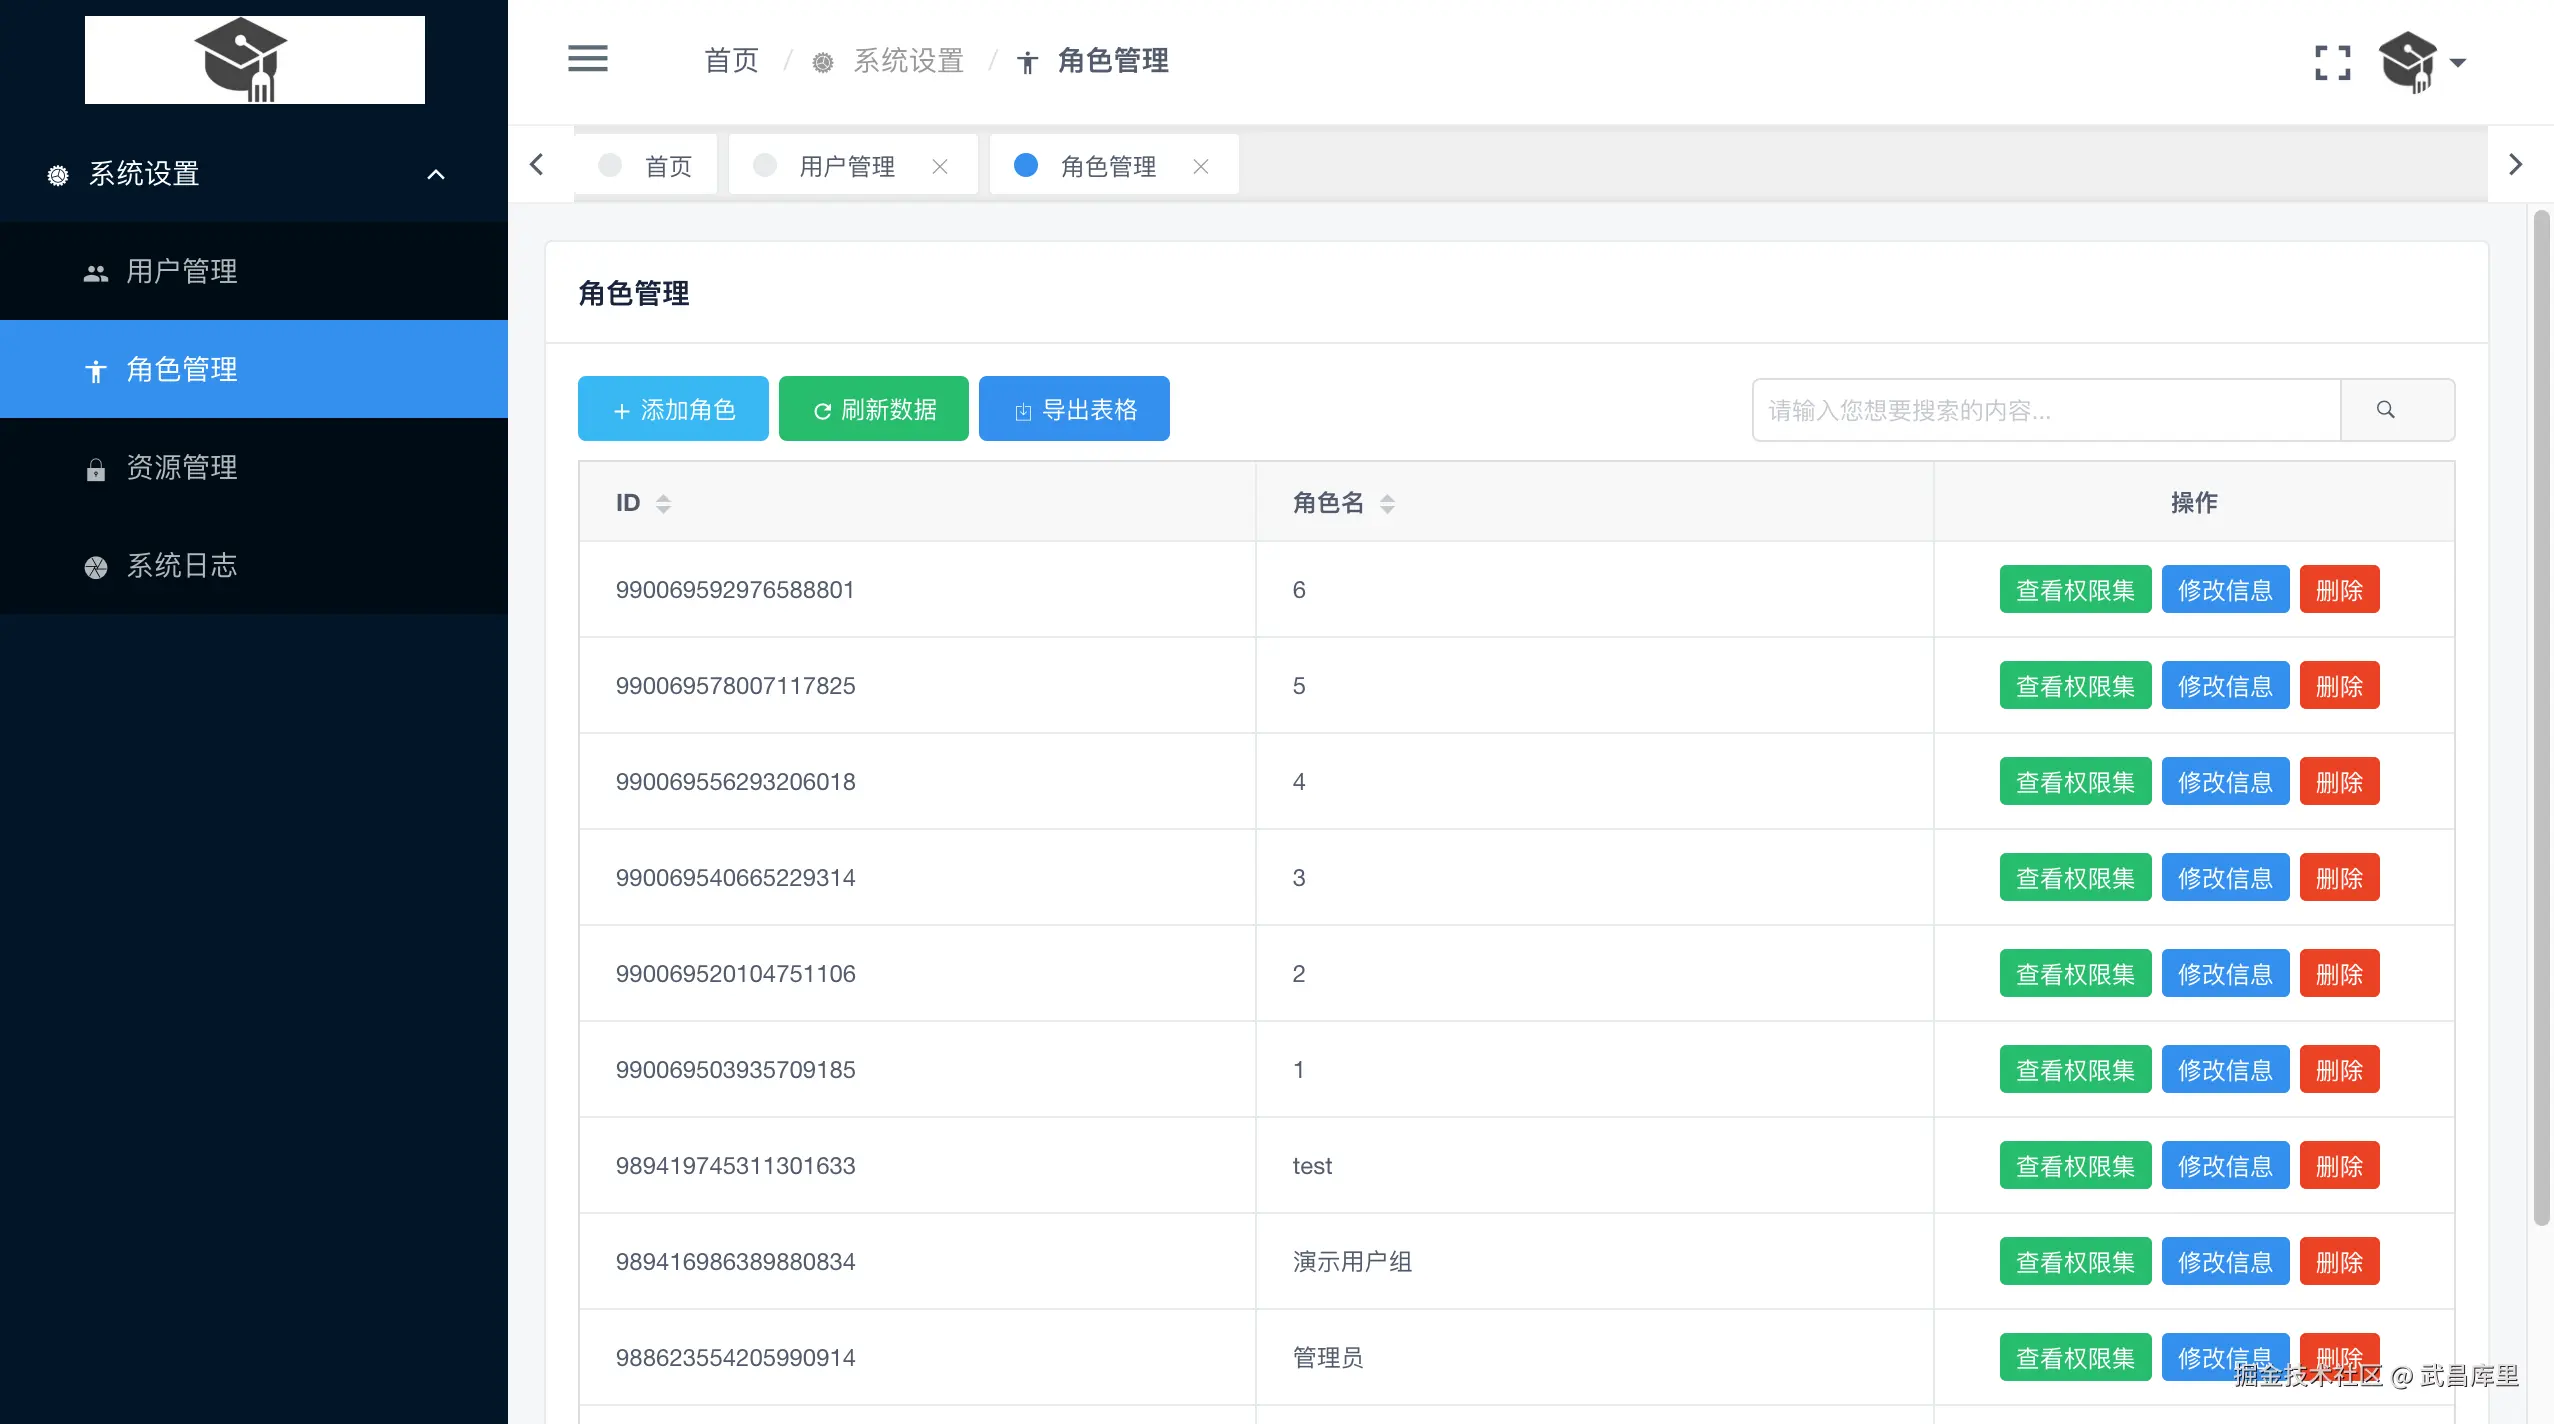Screen dimensions: 2554x1424
Task: Sort the table by 角色名 column
Action: pos(1386,503)
